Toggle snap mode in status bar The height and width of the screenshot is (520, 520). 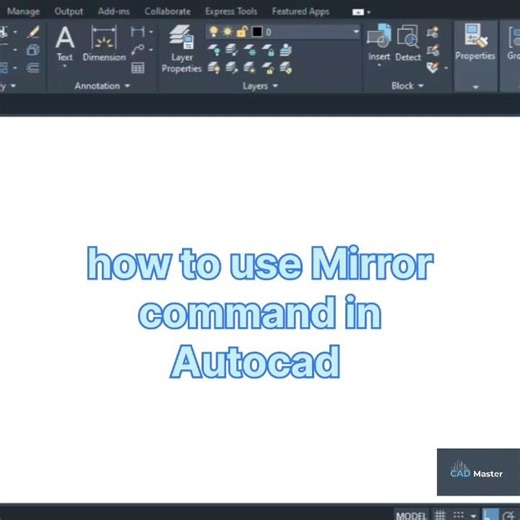tap(459, 515)
